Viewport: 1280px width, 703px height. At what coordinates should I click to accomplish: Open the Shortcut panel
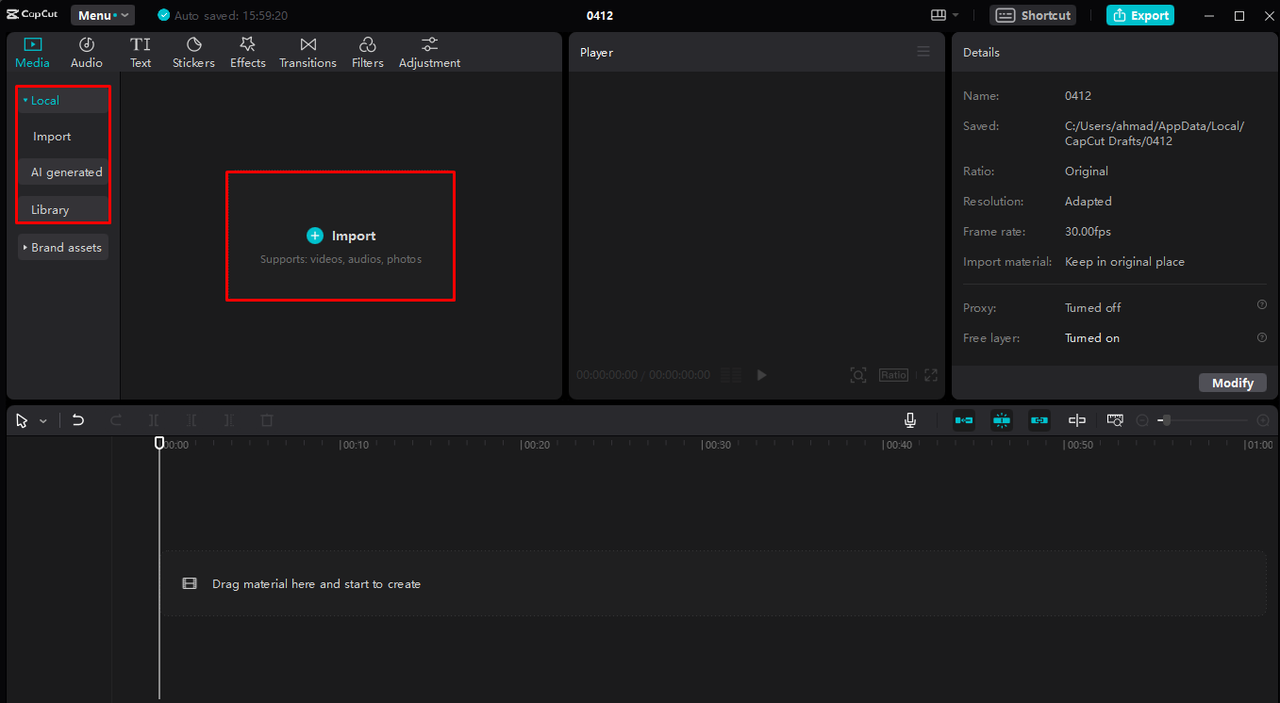click(1034, 15)
